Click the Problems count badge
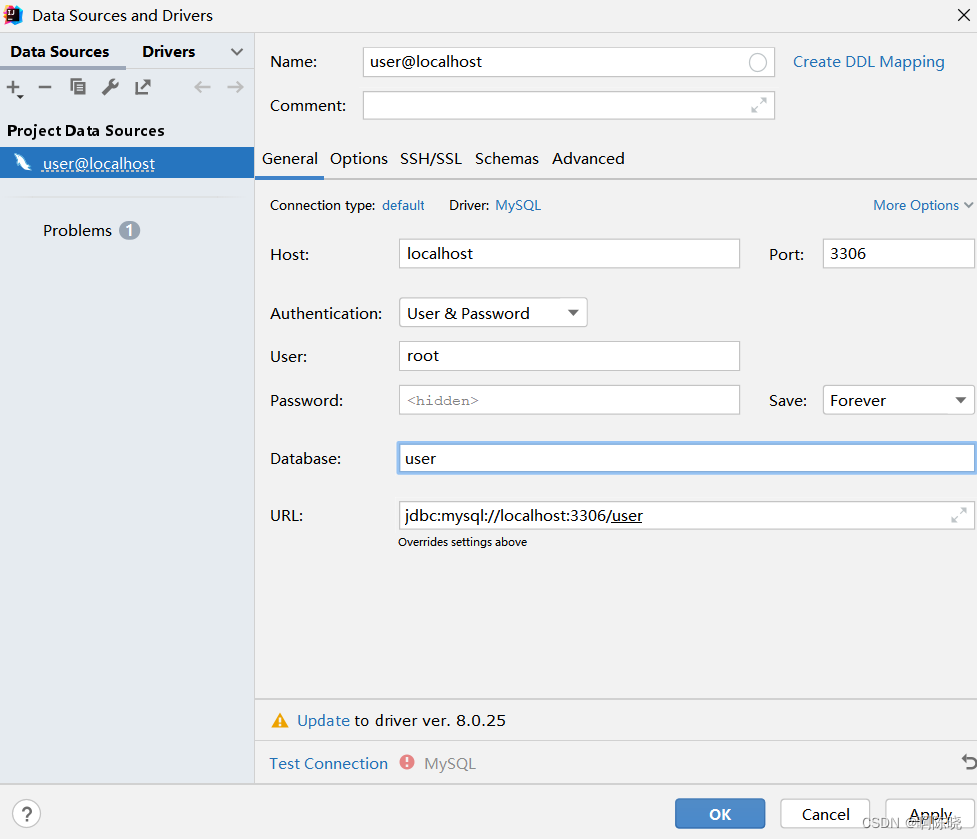 (130, 230)
